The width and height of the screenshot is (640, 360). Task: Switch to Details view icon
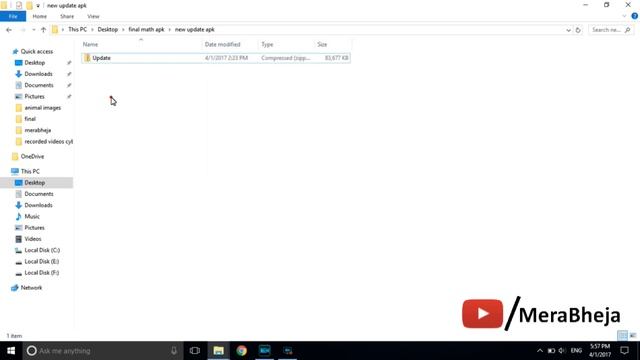pos(622,336)
